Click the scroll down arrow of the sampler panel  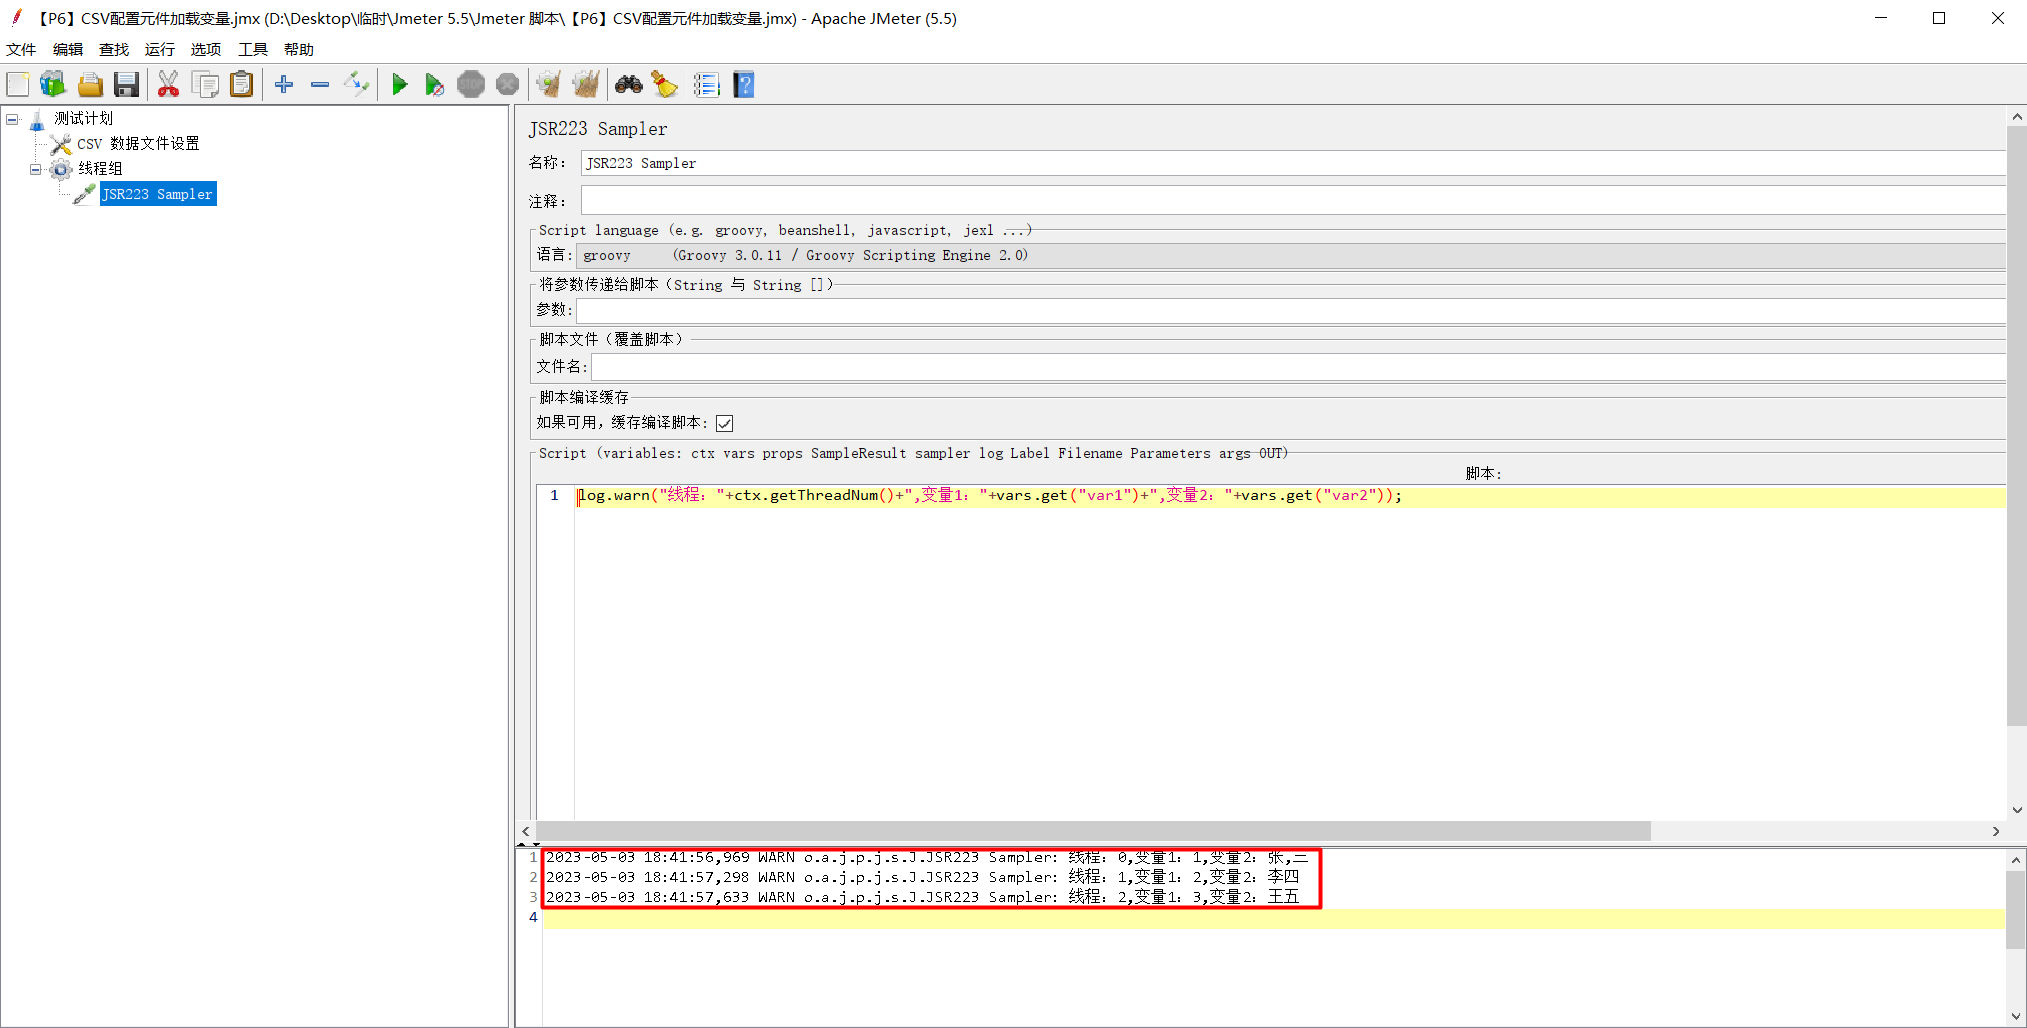2016,810
